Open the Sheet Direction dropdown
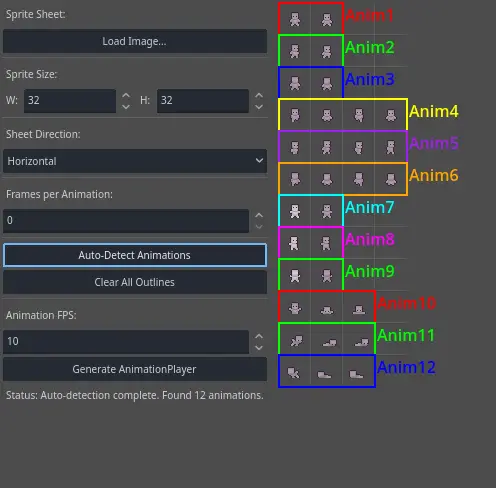 pos(135,161)
